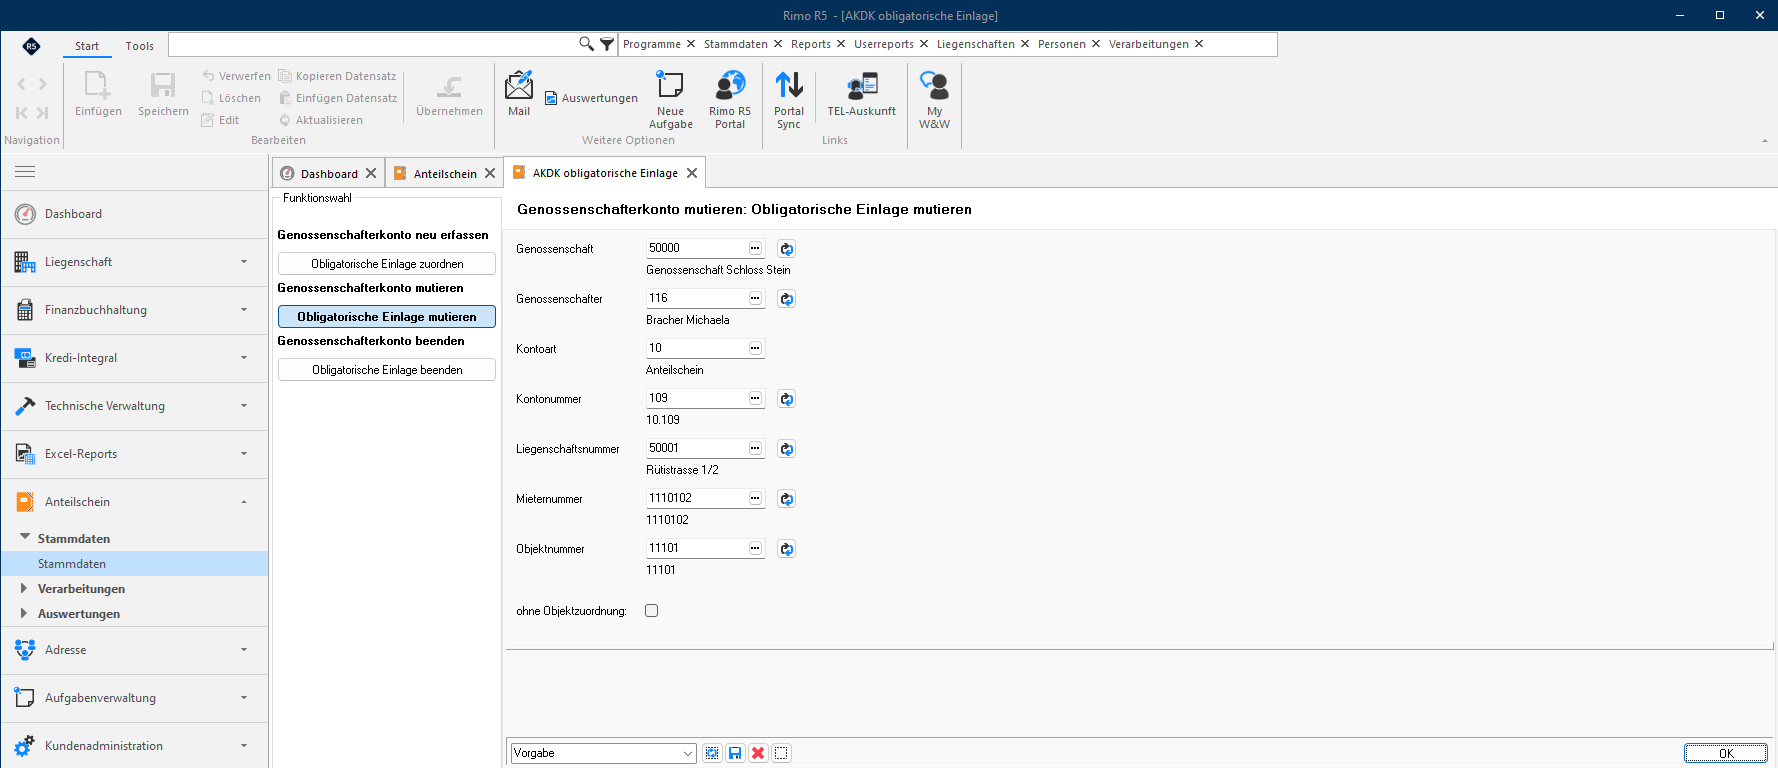
Task: Open Rimo R5 Portal
Action: coord(730,100)
